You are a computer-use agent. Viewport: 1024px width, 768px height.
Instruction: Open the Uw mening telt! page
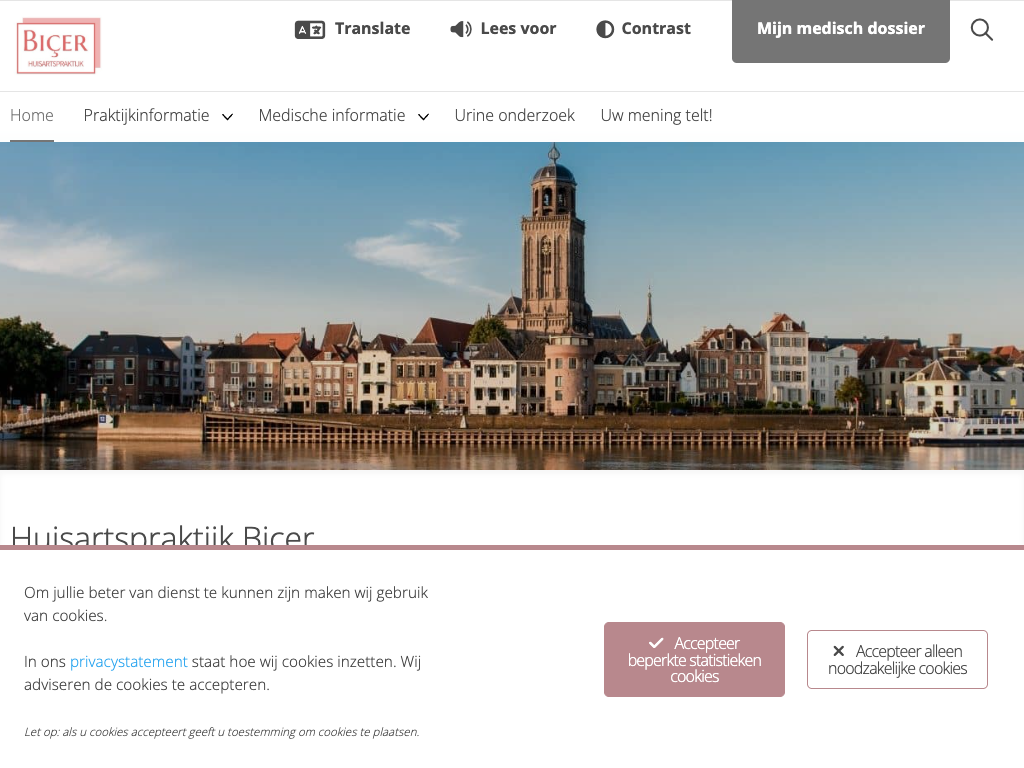click(x=656, y=115)
